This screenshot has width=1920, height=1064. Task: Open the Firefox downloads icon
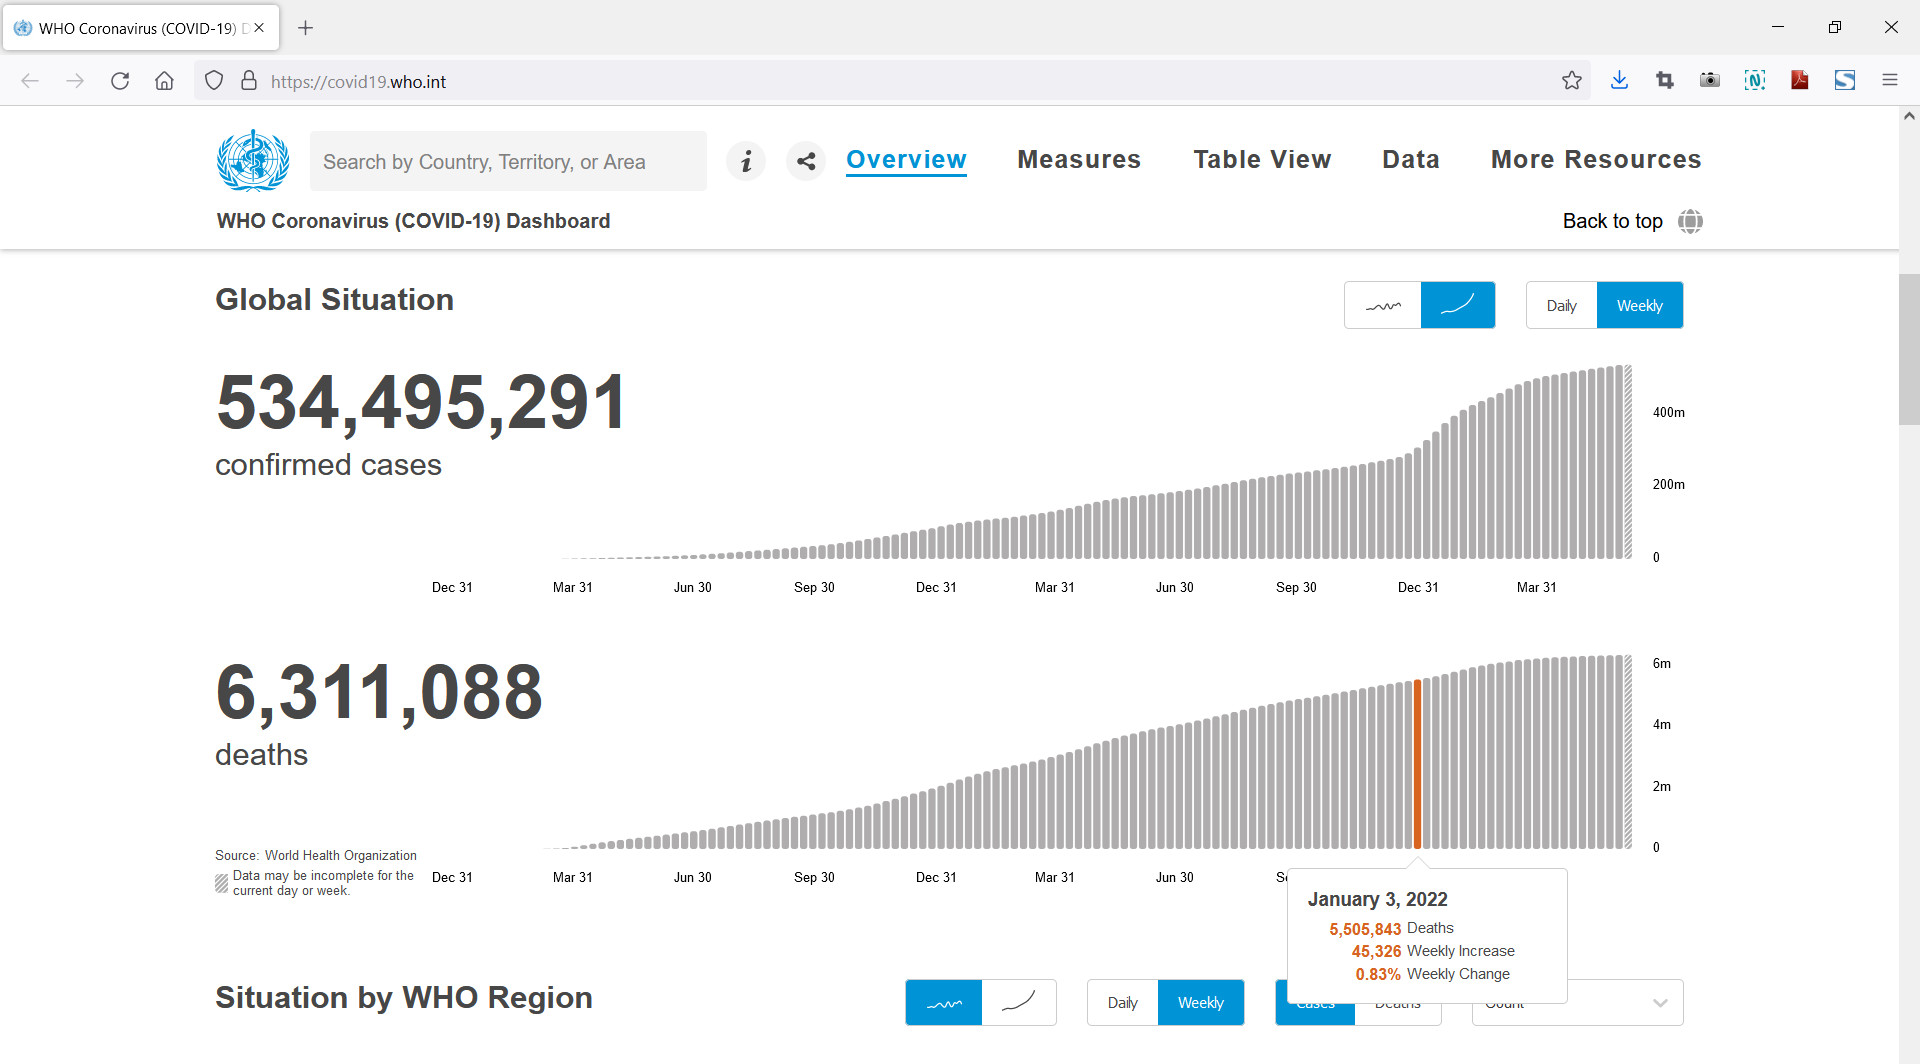tap(1620, 81)
